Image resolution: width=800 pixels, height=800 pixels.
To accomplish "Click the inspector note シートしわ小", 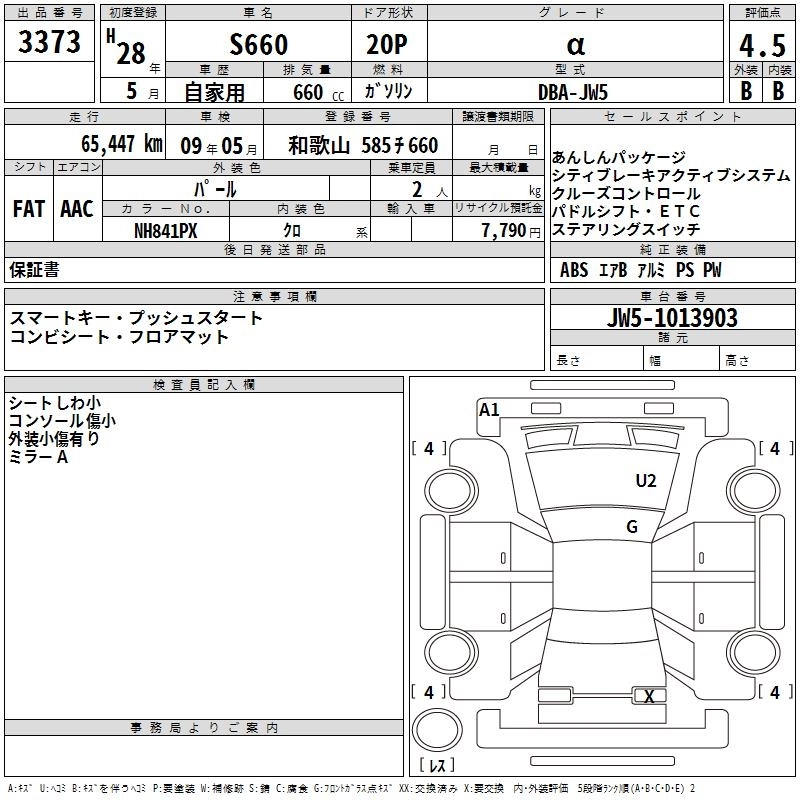I will [55, 403].
